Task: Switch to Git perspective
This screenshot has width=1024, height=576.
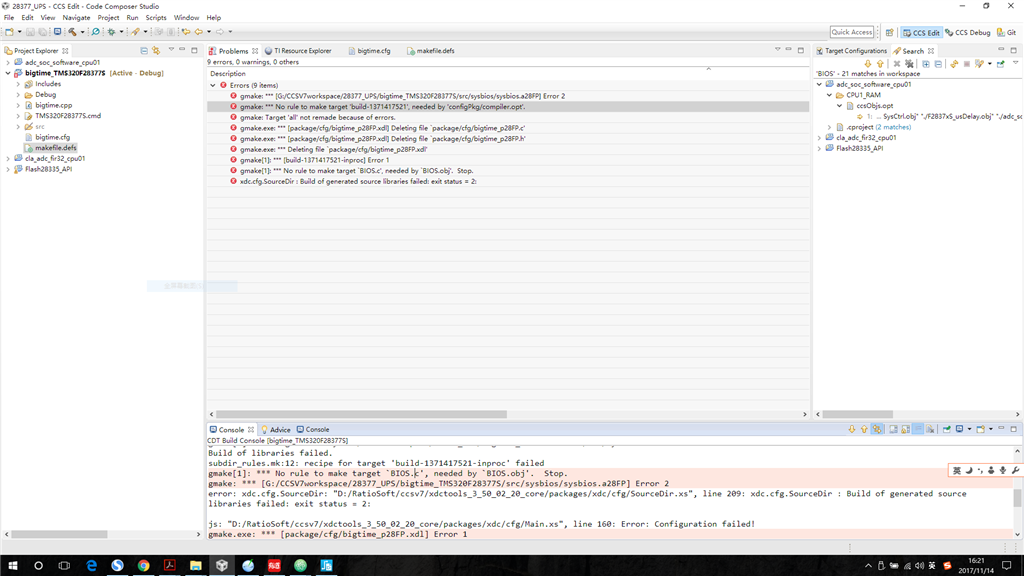Action: pos(1006,32)
